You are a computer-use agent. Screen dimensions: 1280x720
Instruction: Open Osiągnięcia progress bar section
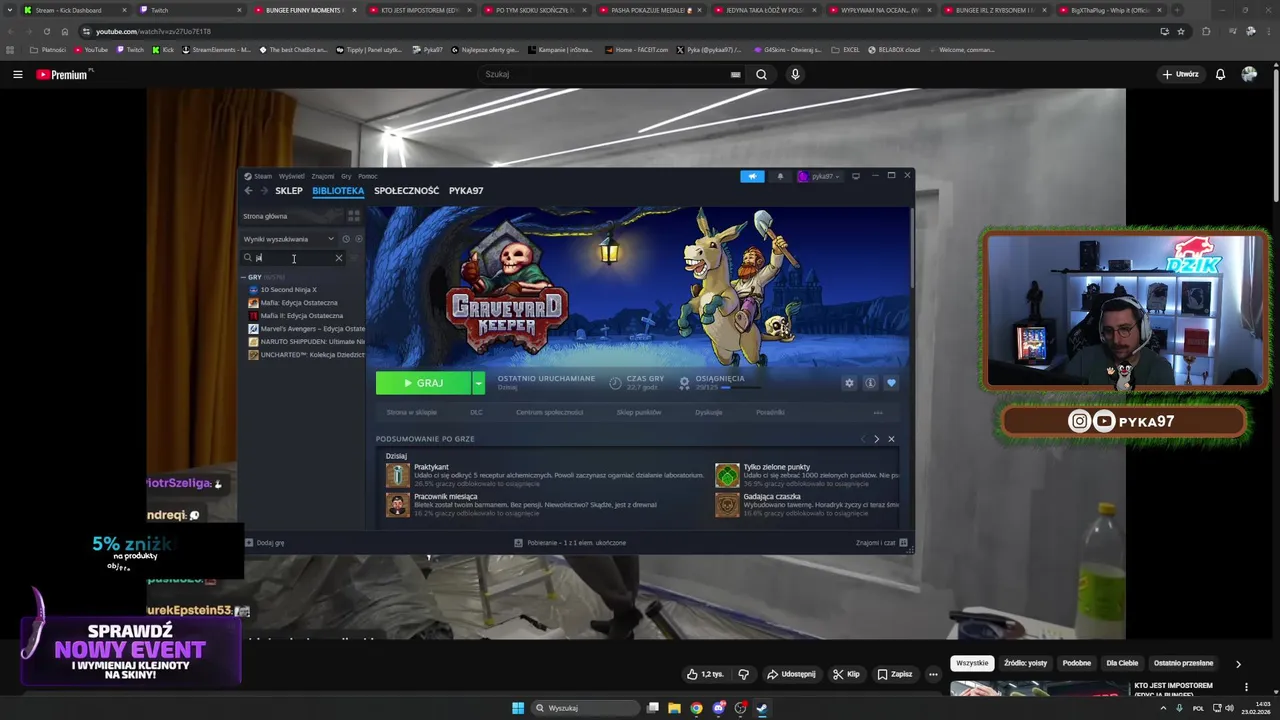[x=719, y=382]
